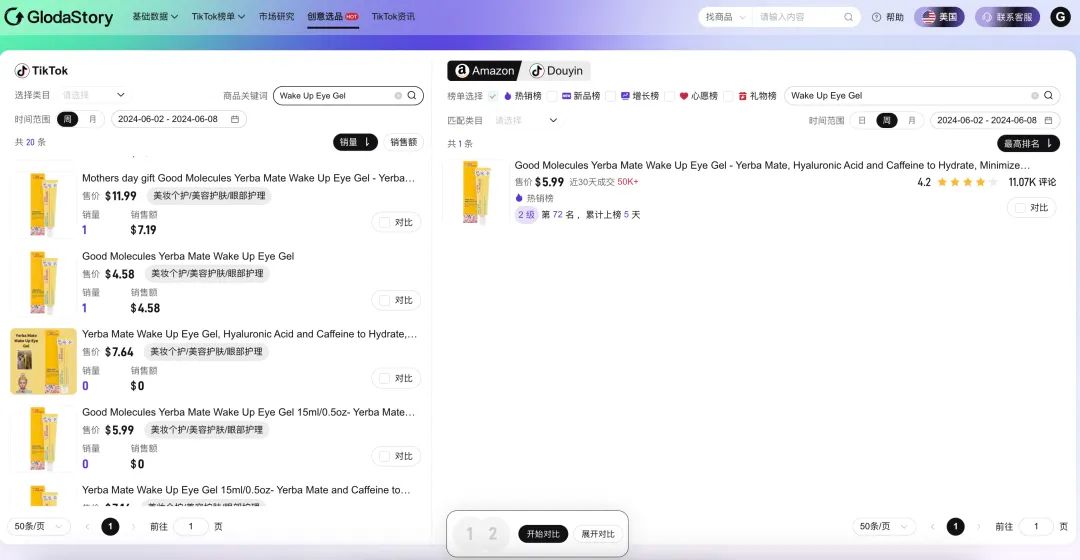Click the TikTok 前往 page number field
The width and height of the screenshot is (1080, 560).
(x=191, y=527)
